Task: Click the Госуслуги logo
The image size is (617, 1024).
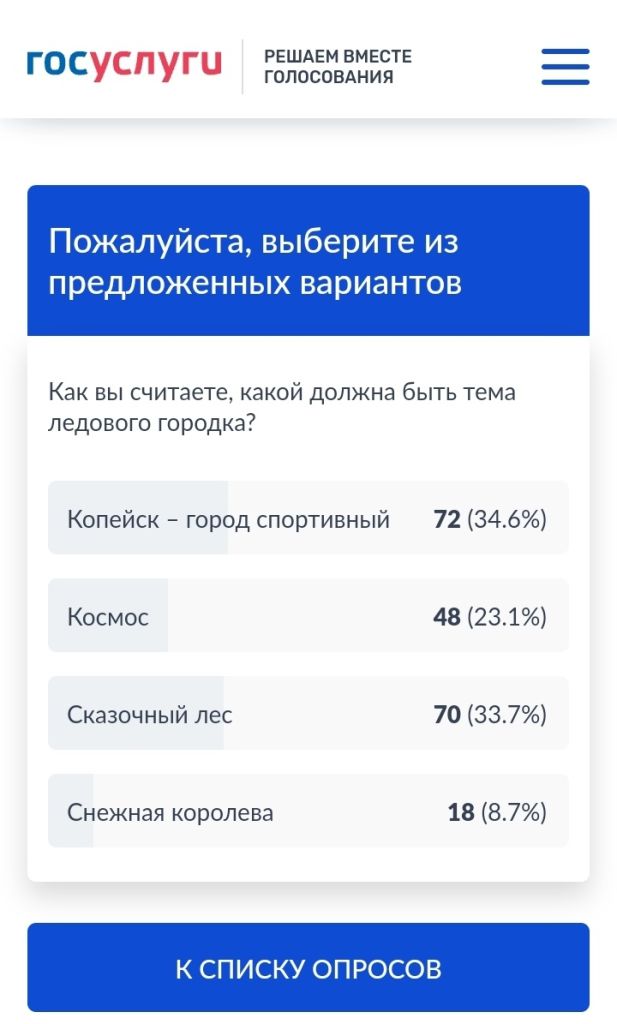Action: [x=124, y=65]
